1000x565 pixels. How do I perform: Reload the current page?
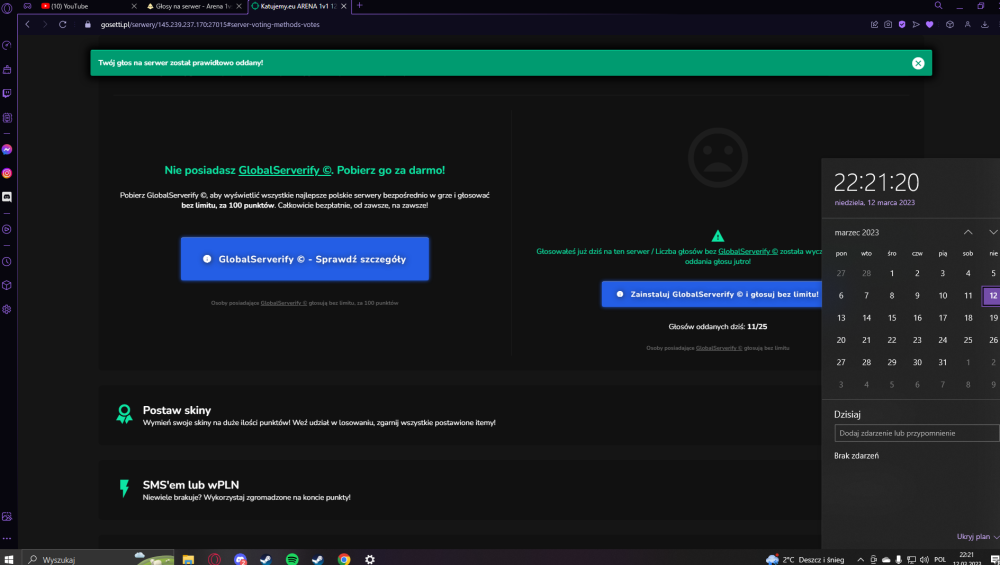62,24
